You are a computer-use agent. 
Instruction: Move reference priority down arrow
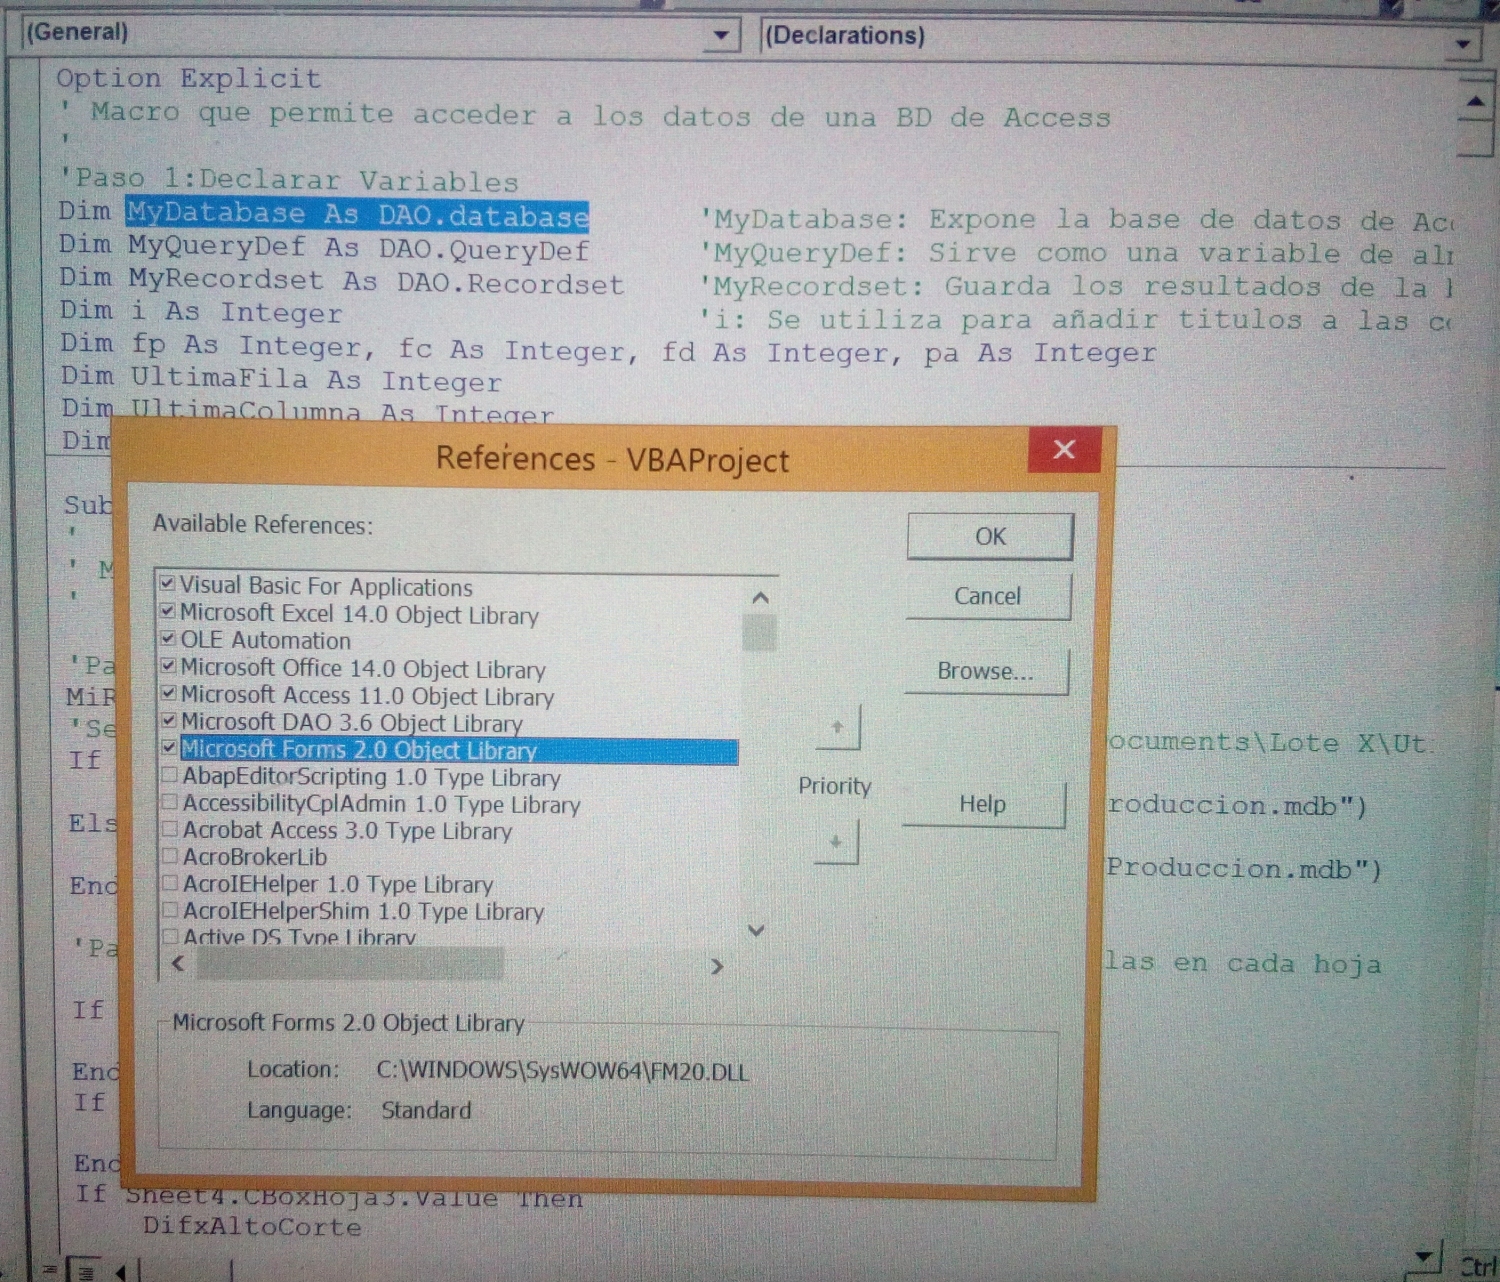pos(836,841)
